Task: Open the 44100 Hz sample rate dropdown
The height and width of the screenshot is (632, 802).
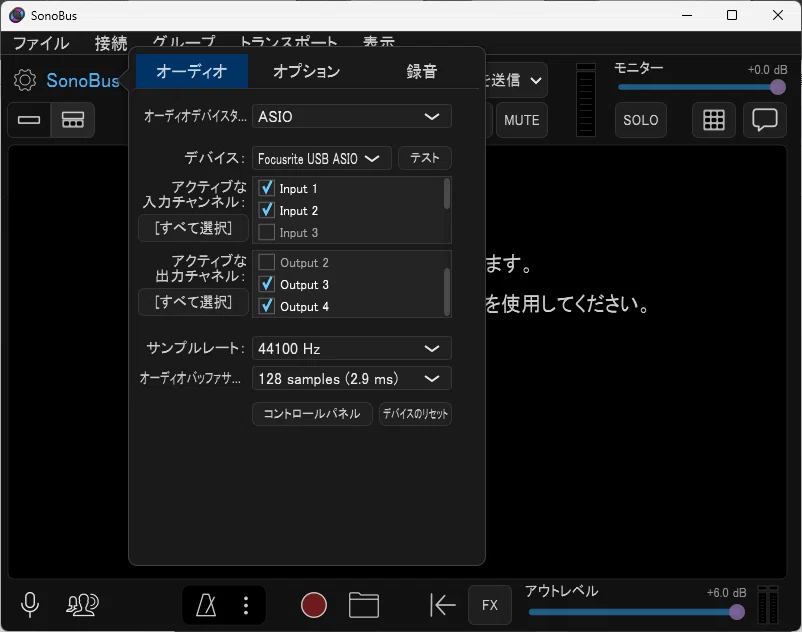Action: pos(351,348)
